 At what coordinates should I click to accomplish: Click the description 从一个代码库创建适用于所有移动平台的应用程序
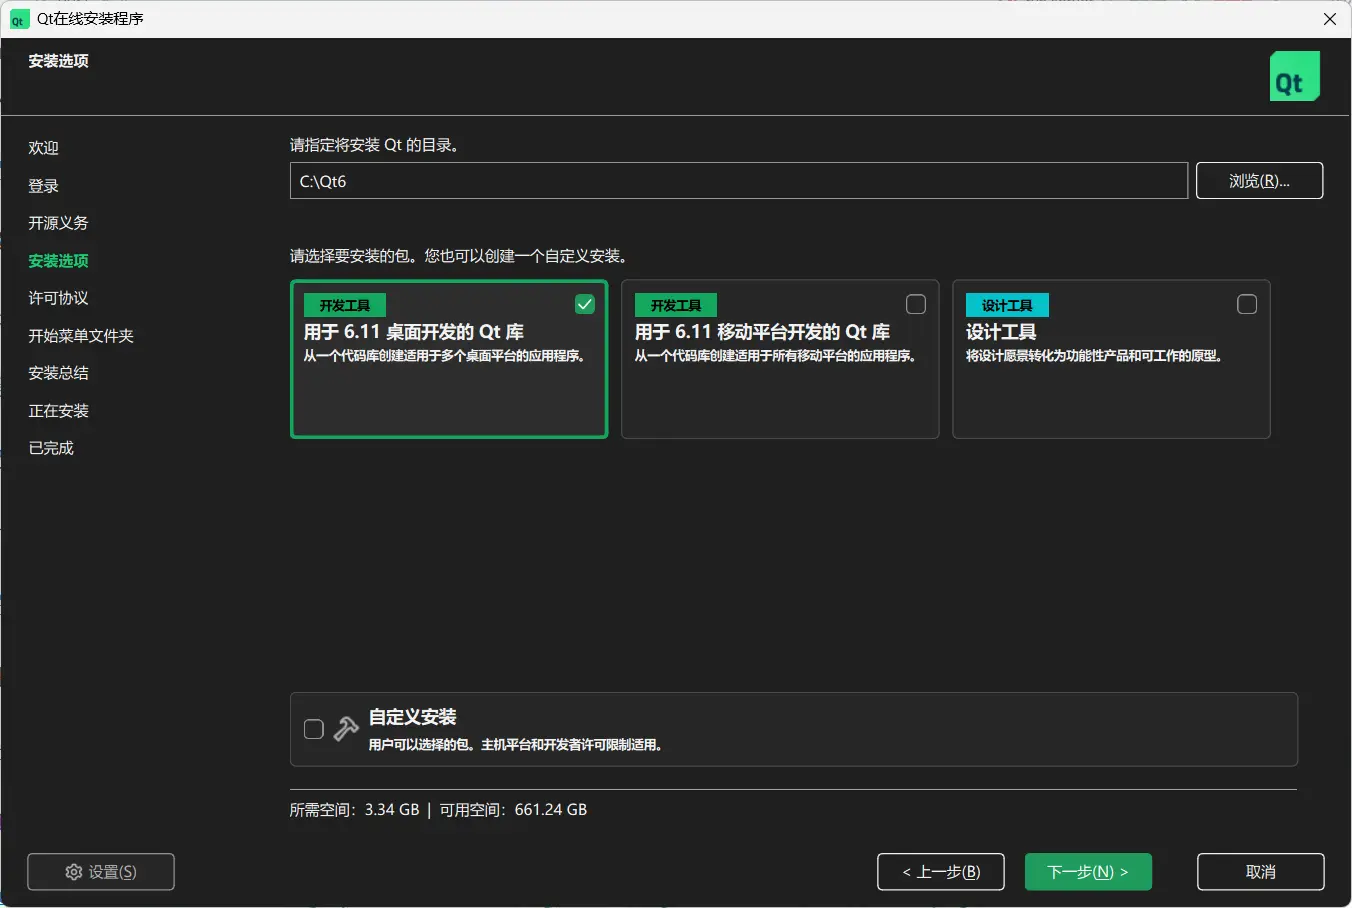point(777,356)
